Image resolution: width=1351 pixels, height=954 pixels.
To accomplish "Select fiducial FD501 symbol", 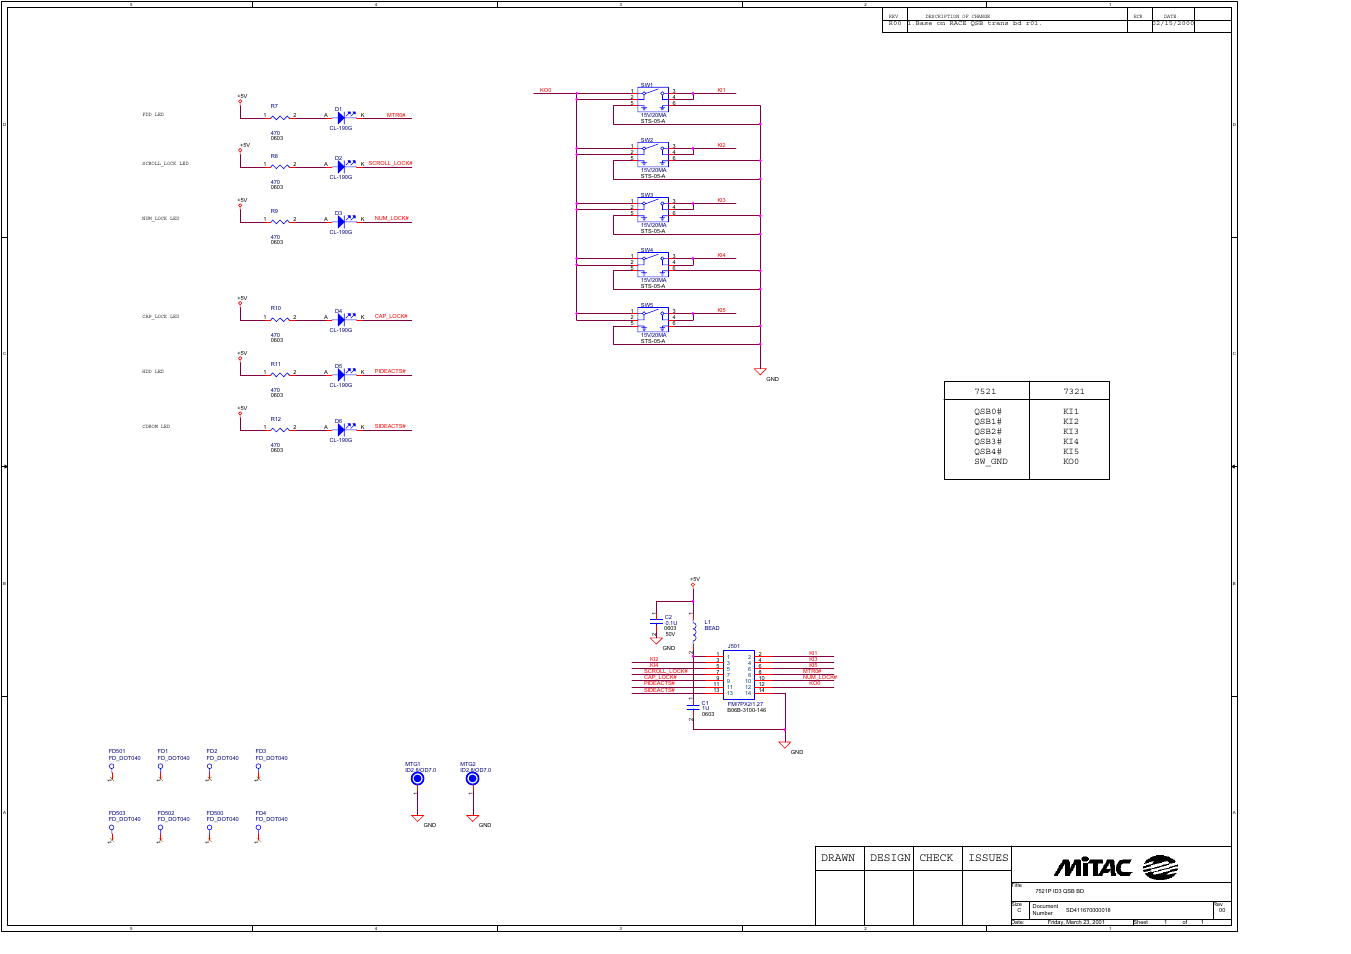I will pyautogui.click(x=112, y=770).
